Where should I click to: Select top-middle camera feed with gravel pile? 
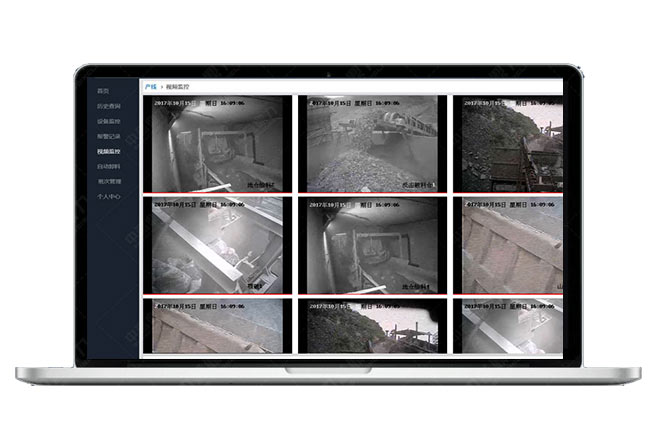(x=372, y=144)
